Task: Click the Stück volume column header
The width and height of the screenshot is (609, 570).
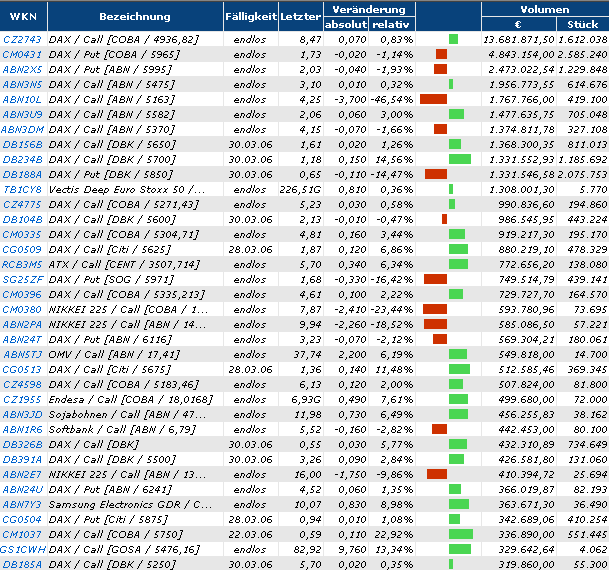Action: (583, 24)
